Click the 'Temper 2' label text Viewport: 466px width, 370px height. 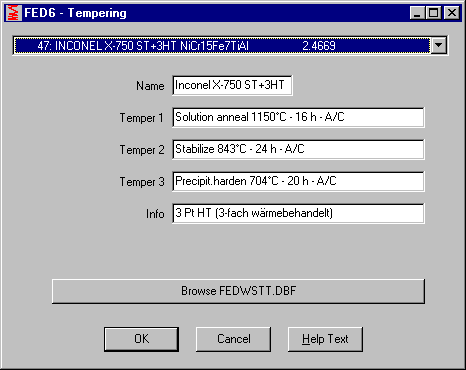142,150
